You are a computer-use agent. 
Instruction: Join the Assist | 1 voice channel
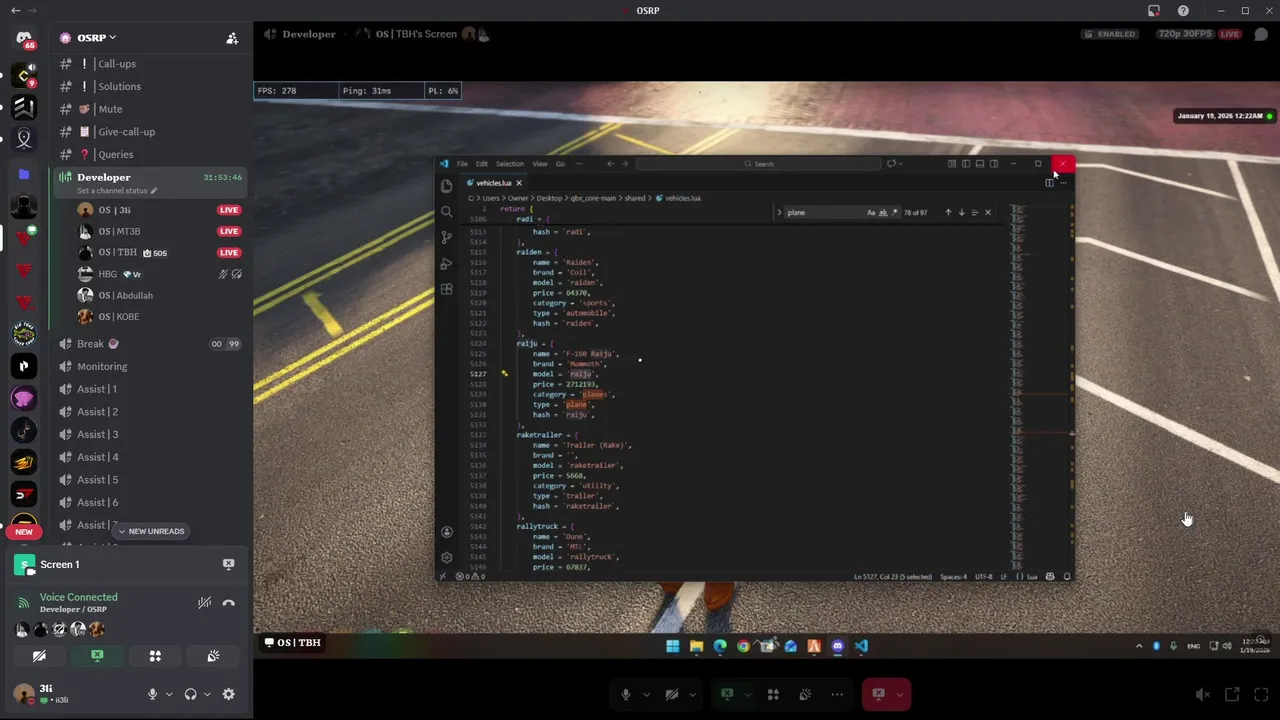pos(150,389)
